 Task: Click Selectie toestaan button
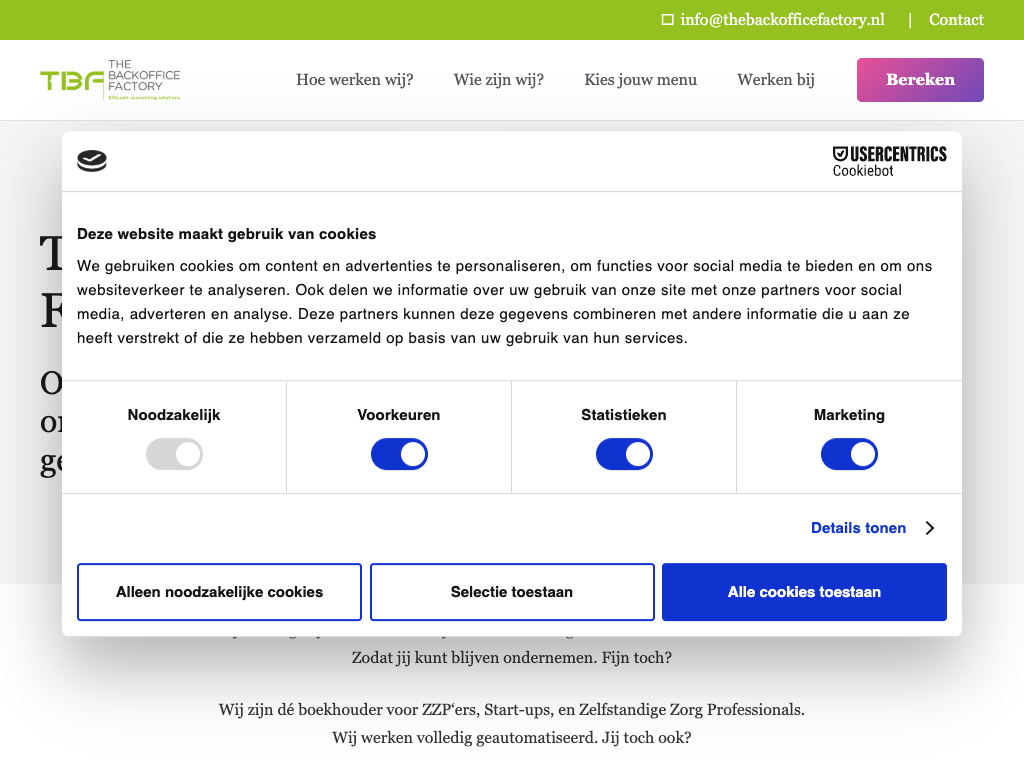(x=512, y=592)
